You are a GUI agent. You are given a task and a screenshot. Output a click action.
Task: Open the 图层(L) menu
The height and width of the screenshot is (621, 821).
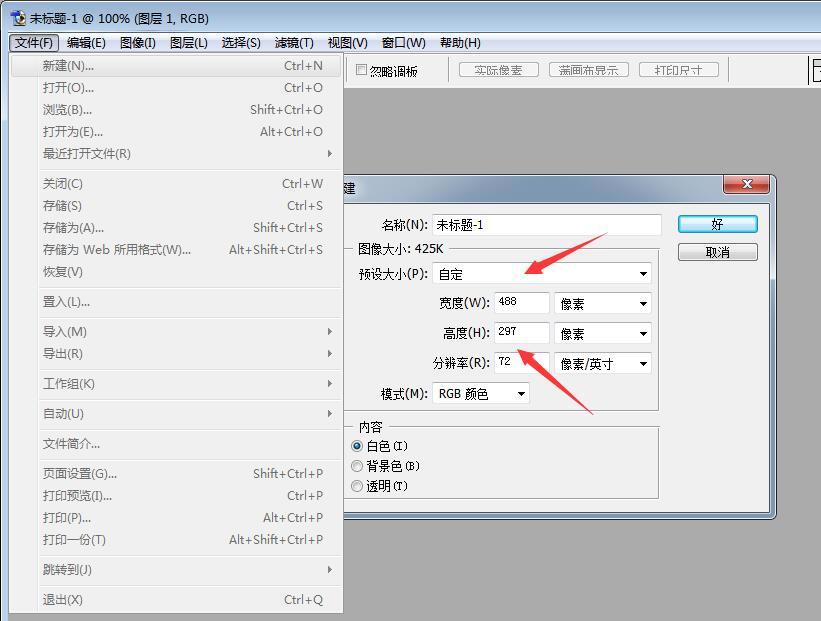188,43
